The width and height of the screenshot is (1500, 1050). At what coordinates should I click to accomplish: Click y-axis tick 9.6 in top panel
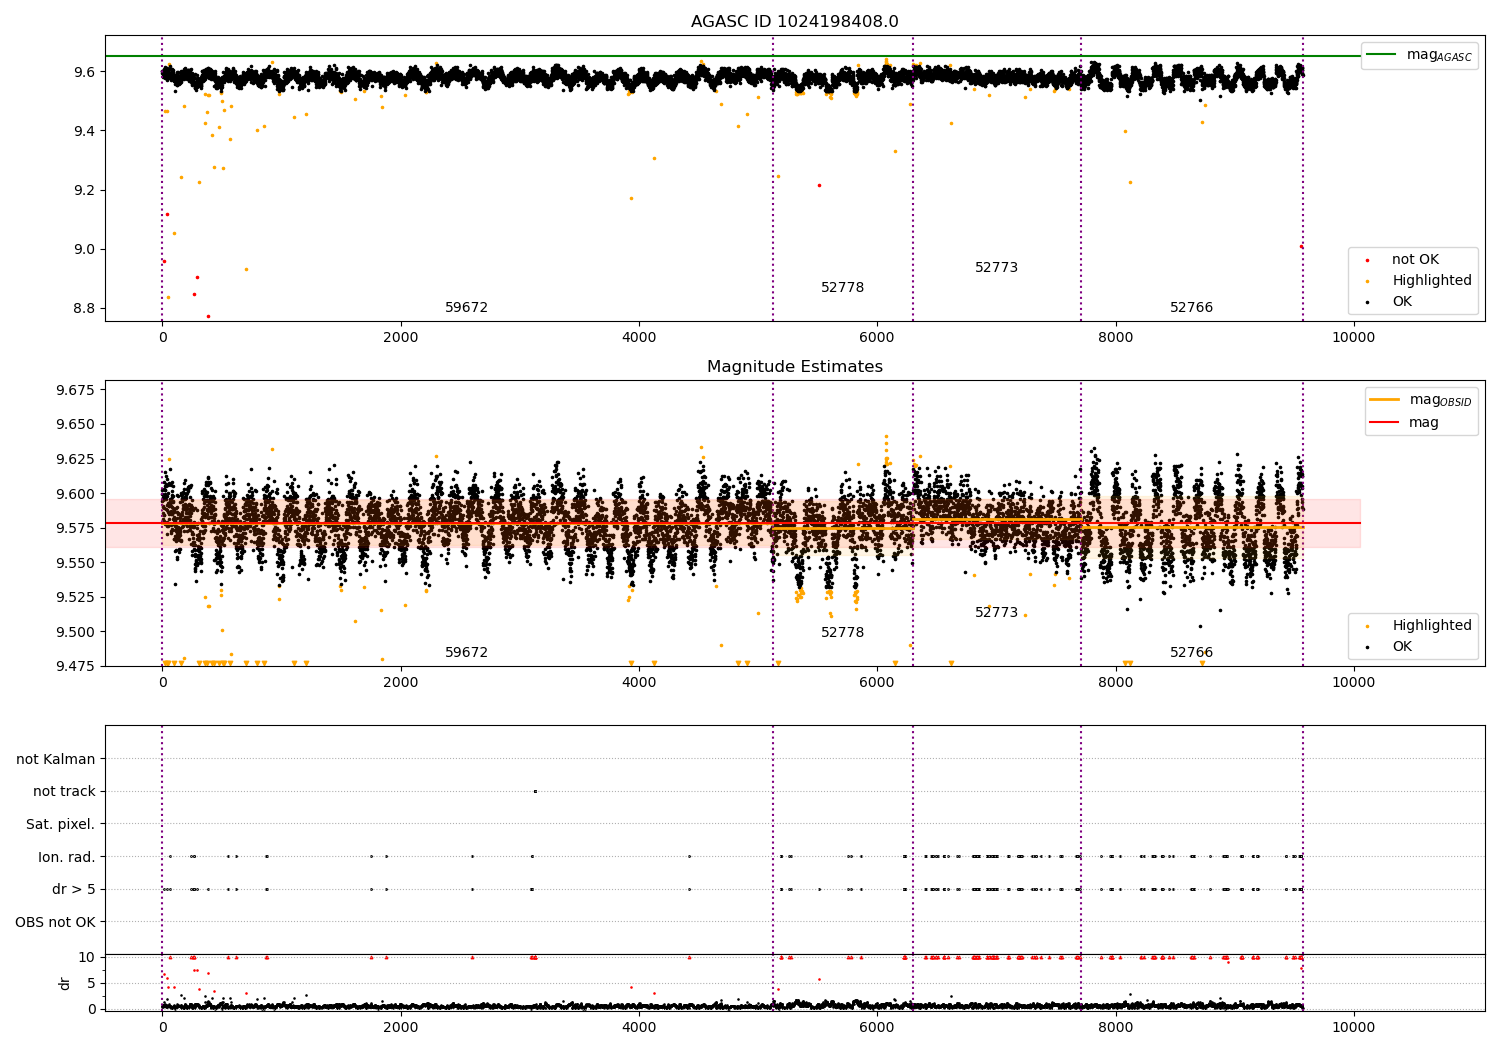[84, 72]
